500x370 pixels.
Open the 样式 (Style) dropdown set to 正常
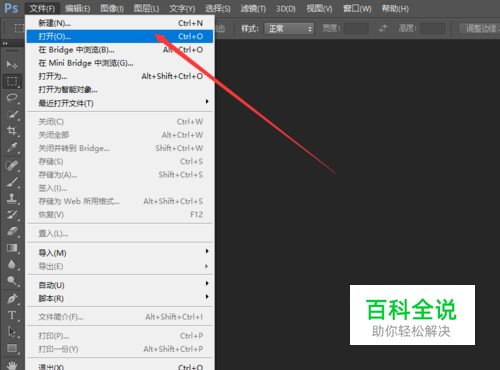(x=289, y=29)
